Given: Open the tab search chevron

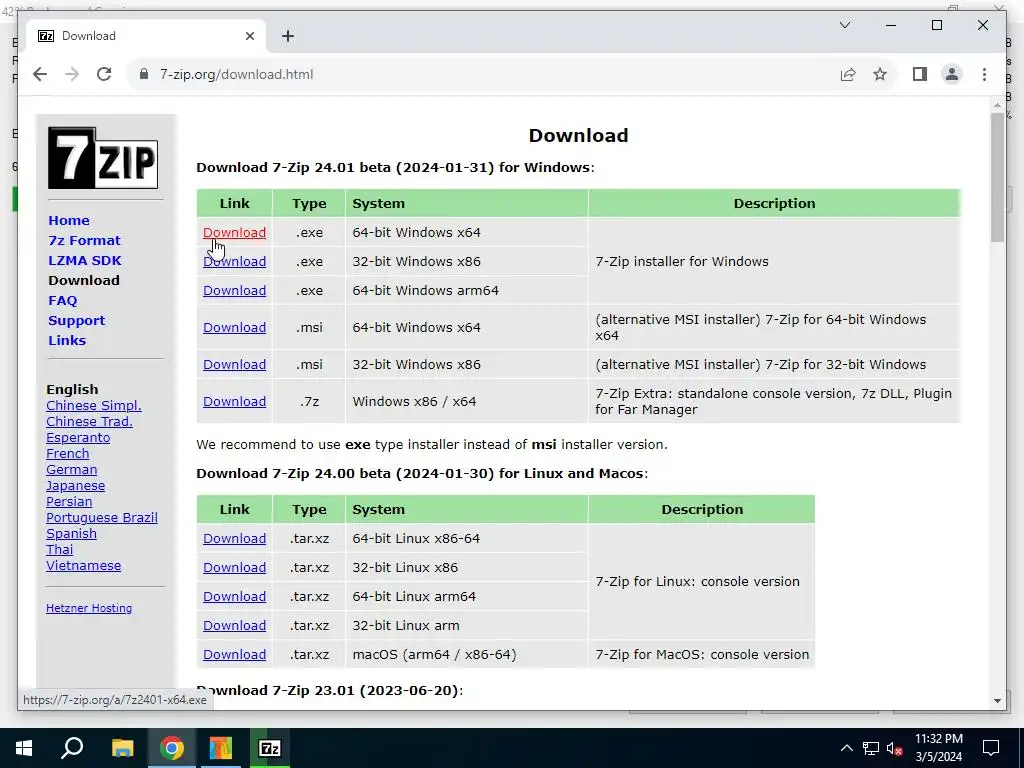Looking at the screenshot, I should point(844,25).
